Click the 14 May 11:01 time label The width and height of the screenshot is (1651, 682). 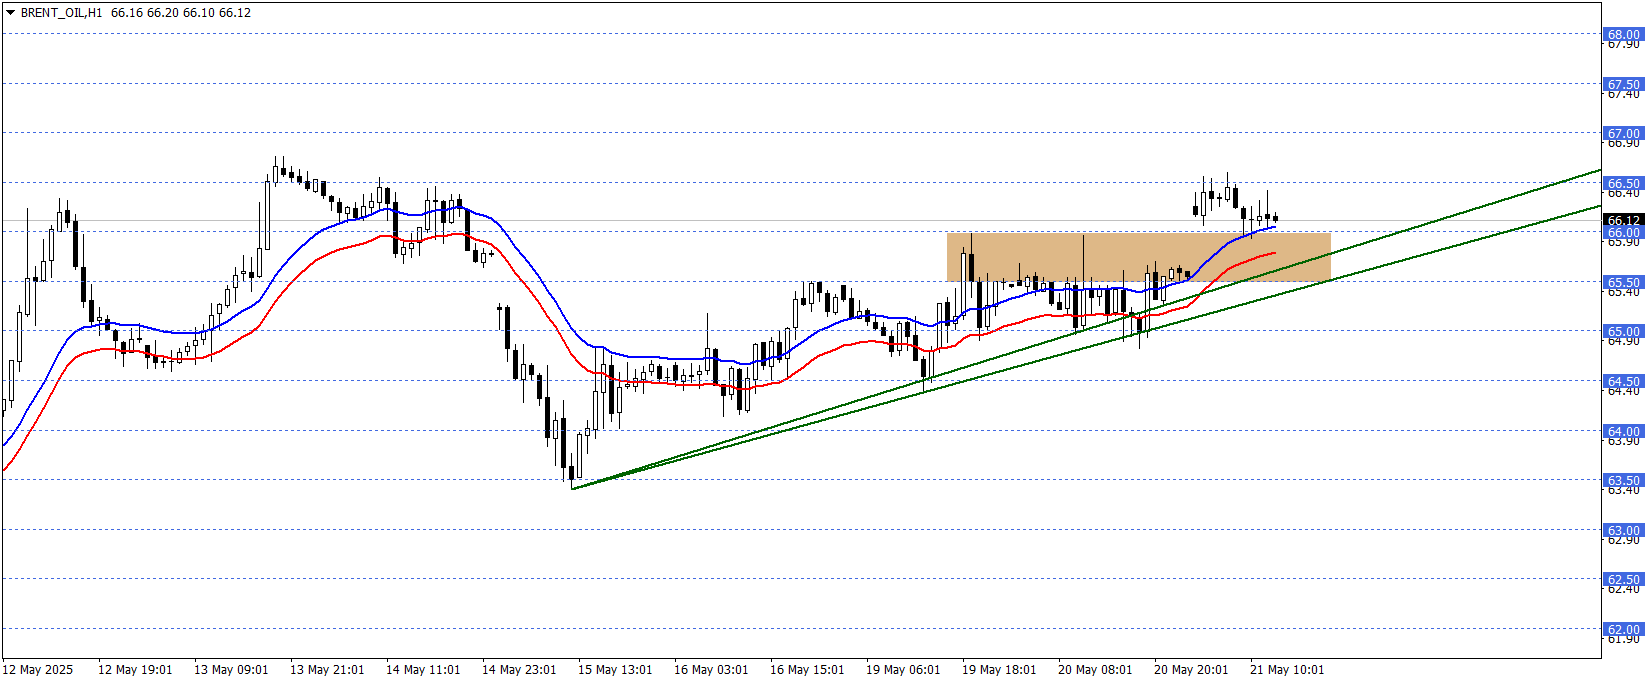[x=423, y=670]
